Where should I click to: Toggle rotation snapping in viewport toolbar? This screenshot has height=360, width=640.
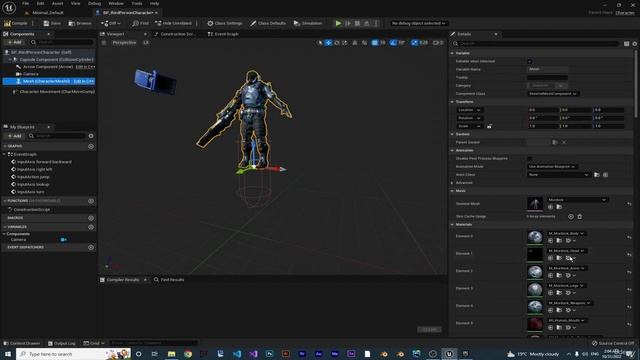pos(393,42)
